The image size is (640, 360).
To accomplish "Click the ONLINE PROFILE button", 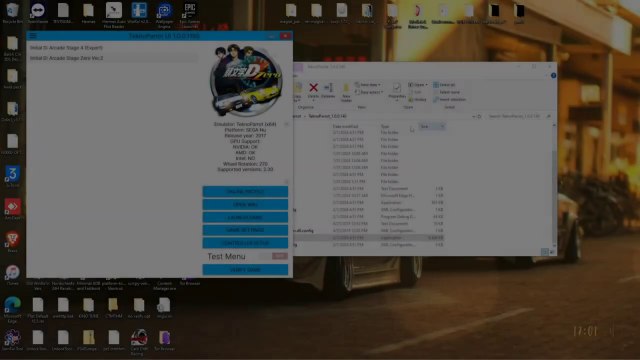I will 245,191.
